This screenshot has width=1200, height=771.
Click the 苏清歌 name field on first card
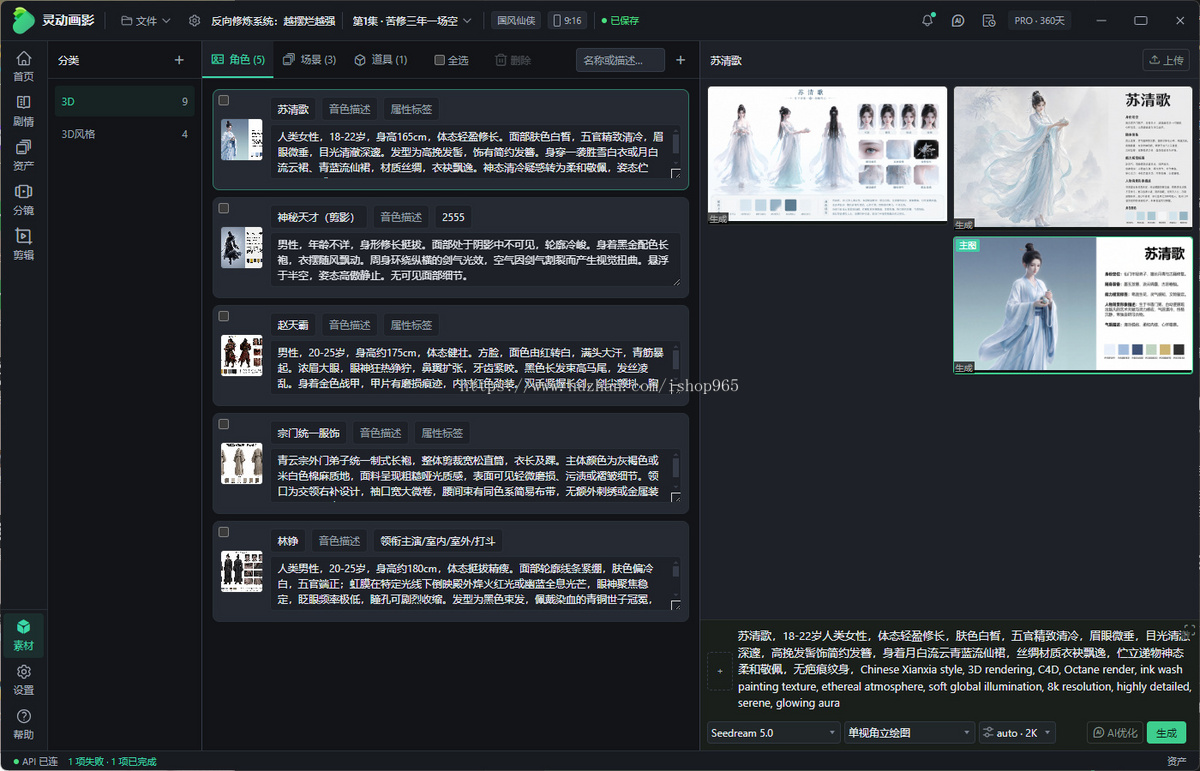(293, 109)
